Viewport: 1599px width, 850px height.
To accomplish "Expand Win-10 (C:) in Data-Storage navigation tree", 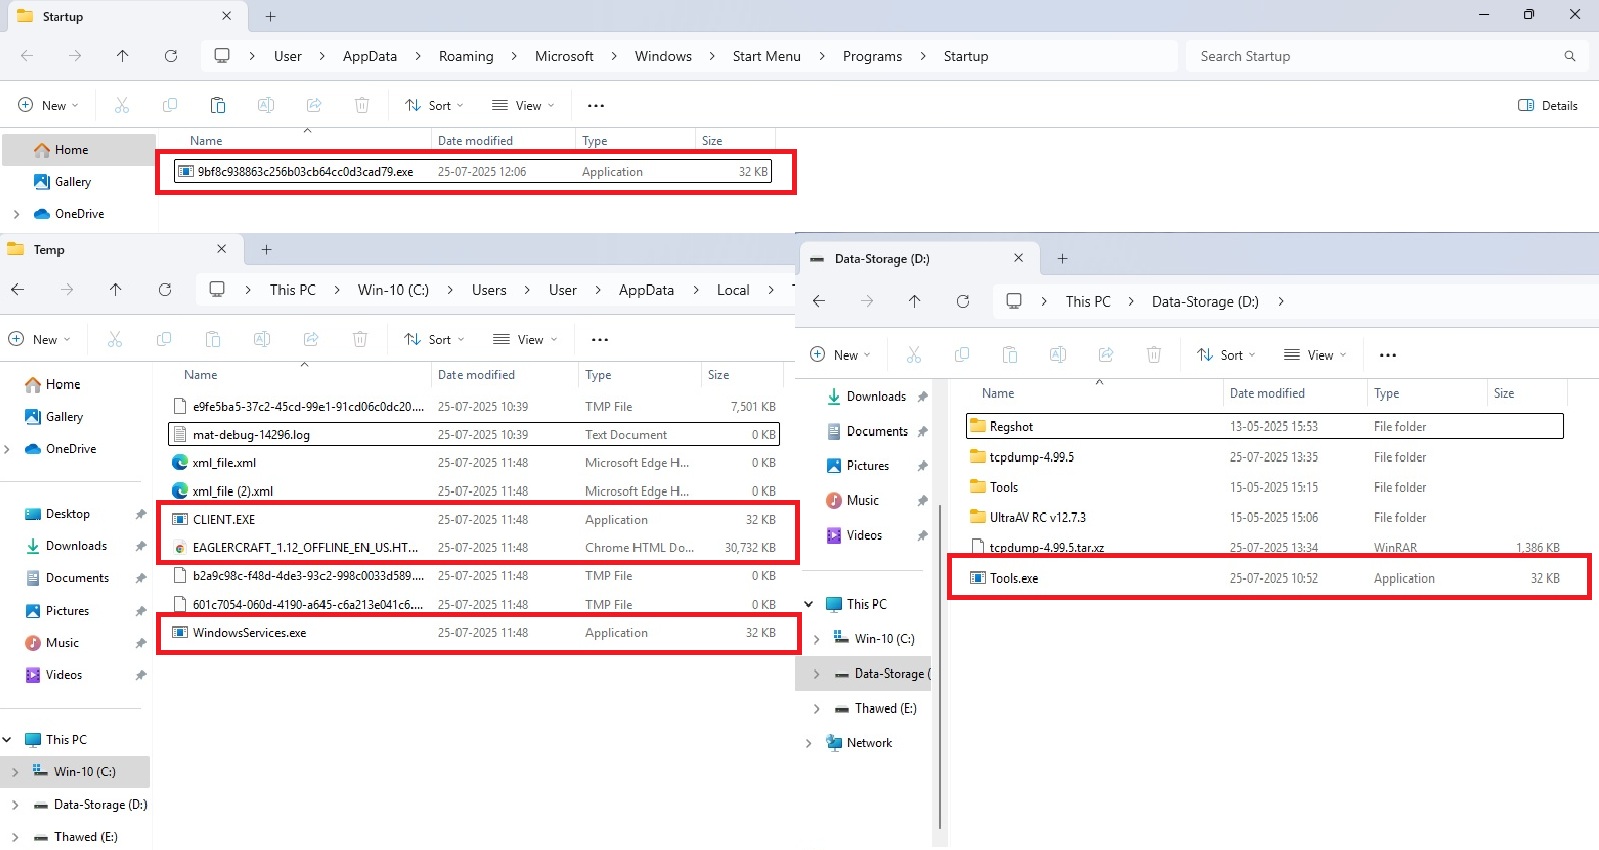I will [816, 639].
